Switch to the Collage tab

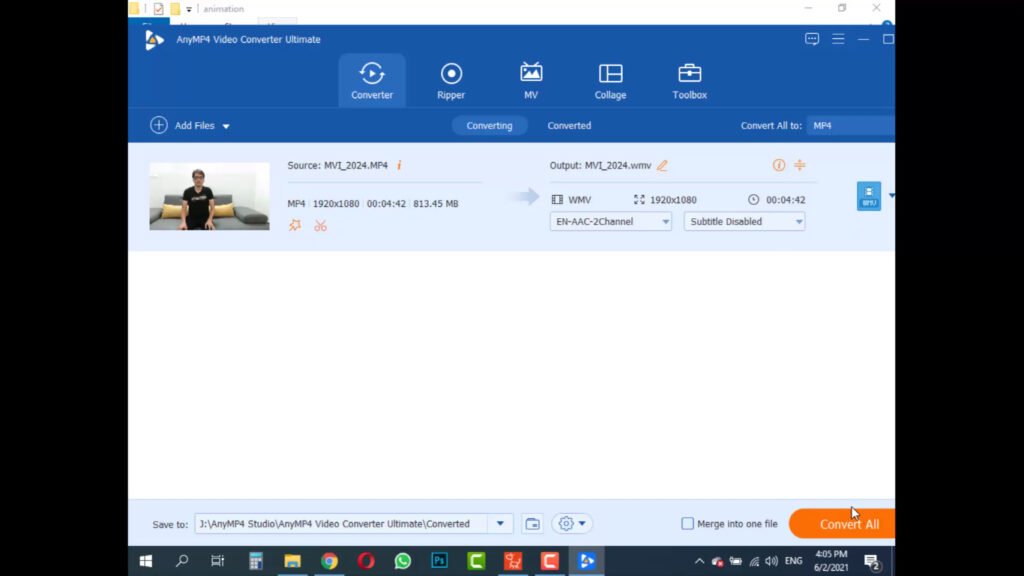click(x=610, y=81)
